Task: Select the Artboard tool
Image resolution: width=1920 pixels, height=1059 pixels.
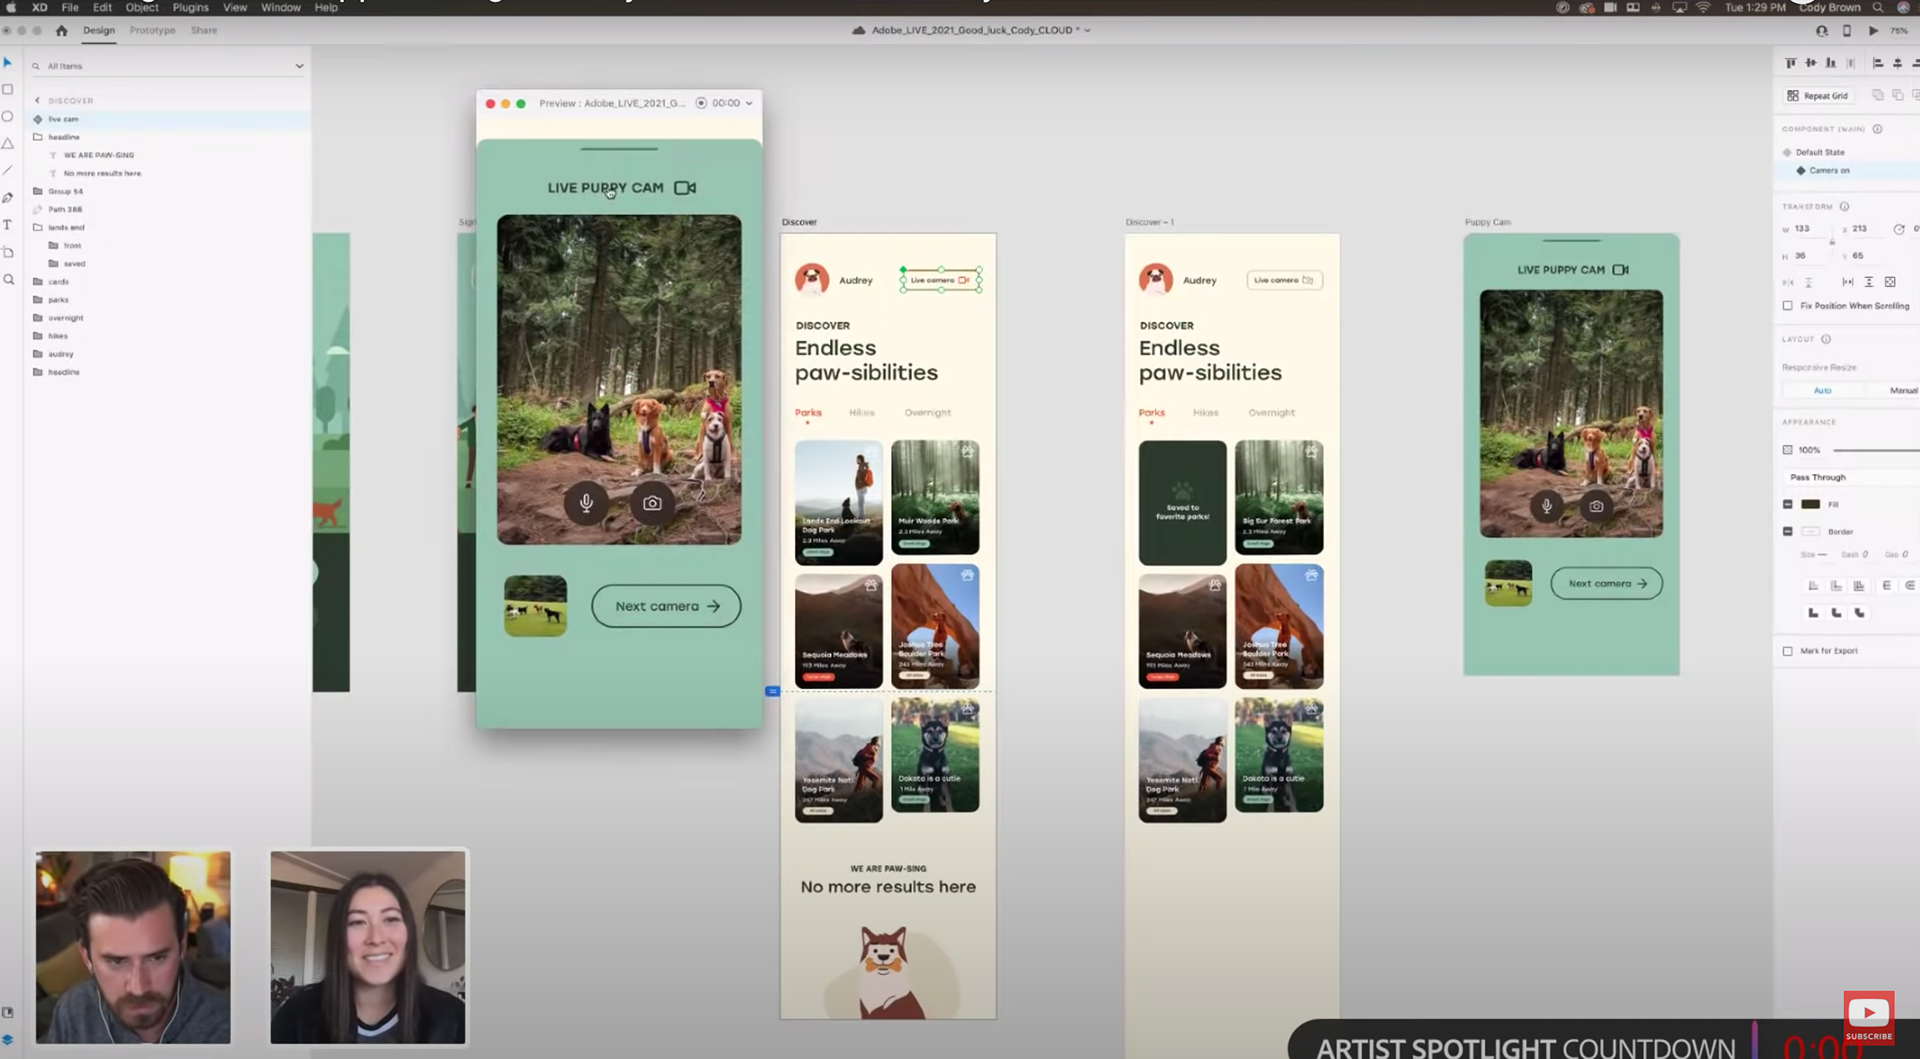Action: point(8,252)
